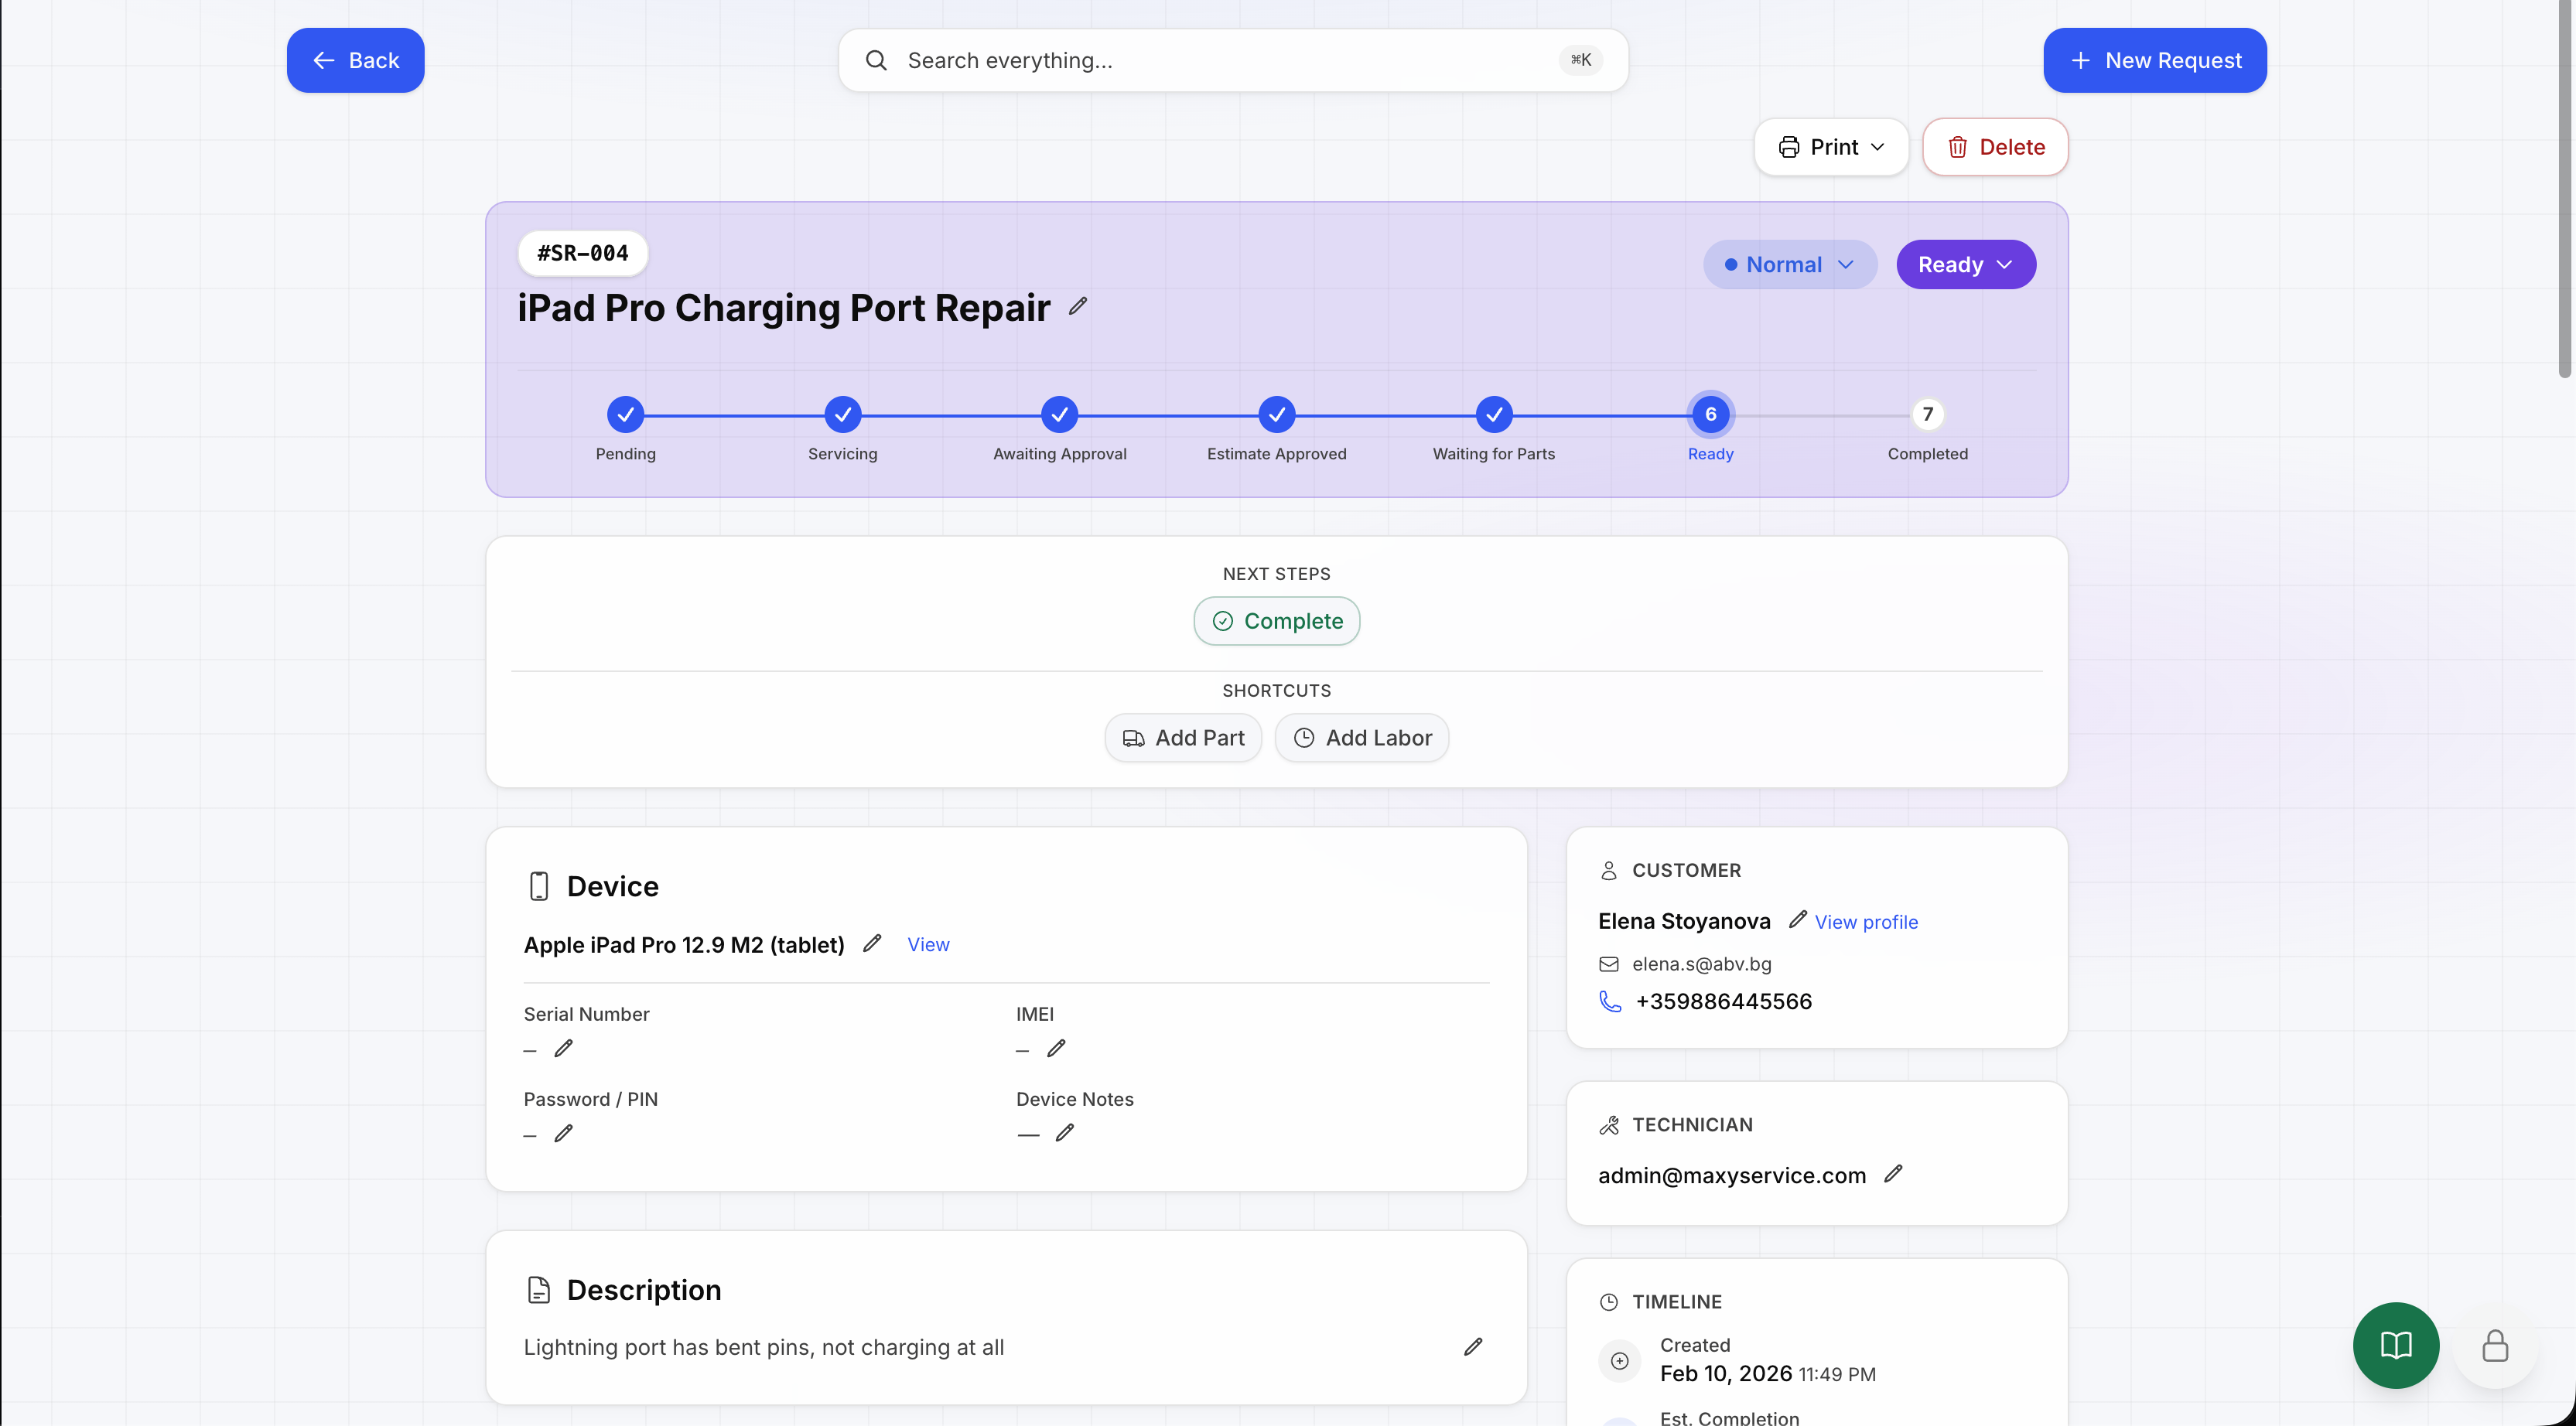This screenshot has height=1426, width=2576.
Task: Edit the technician email pencil icon
Action: (x=1894, y=1174)
